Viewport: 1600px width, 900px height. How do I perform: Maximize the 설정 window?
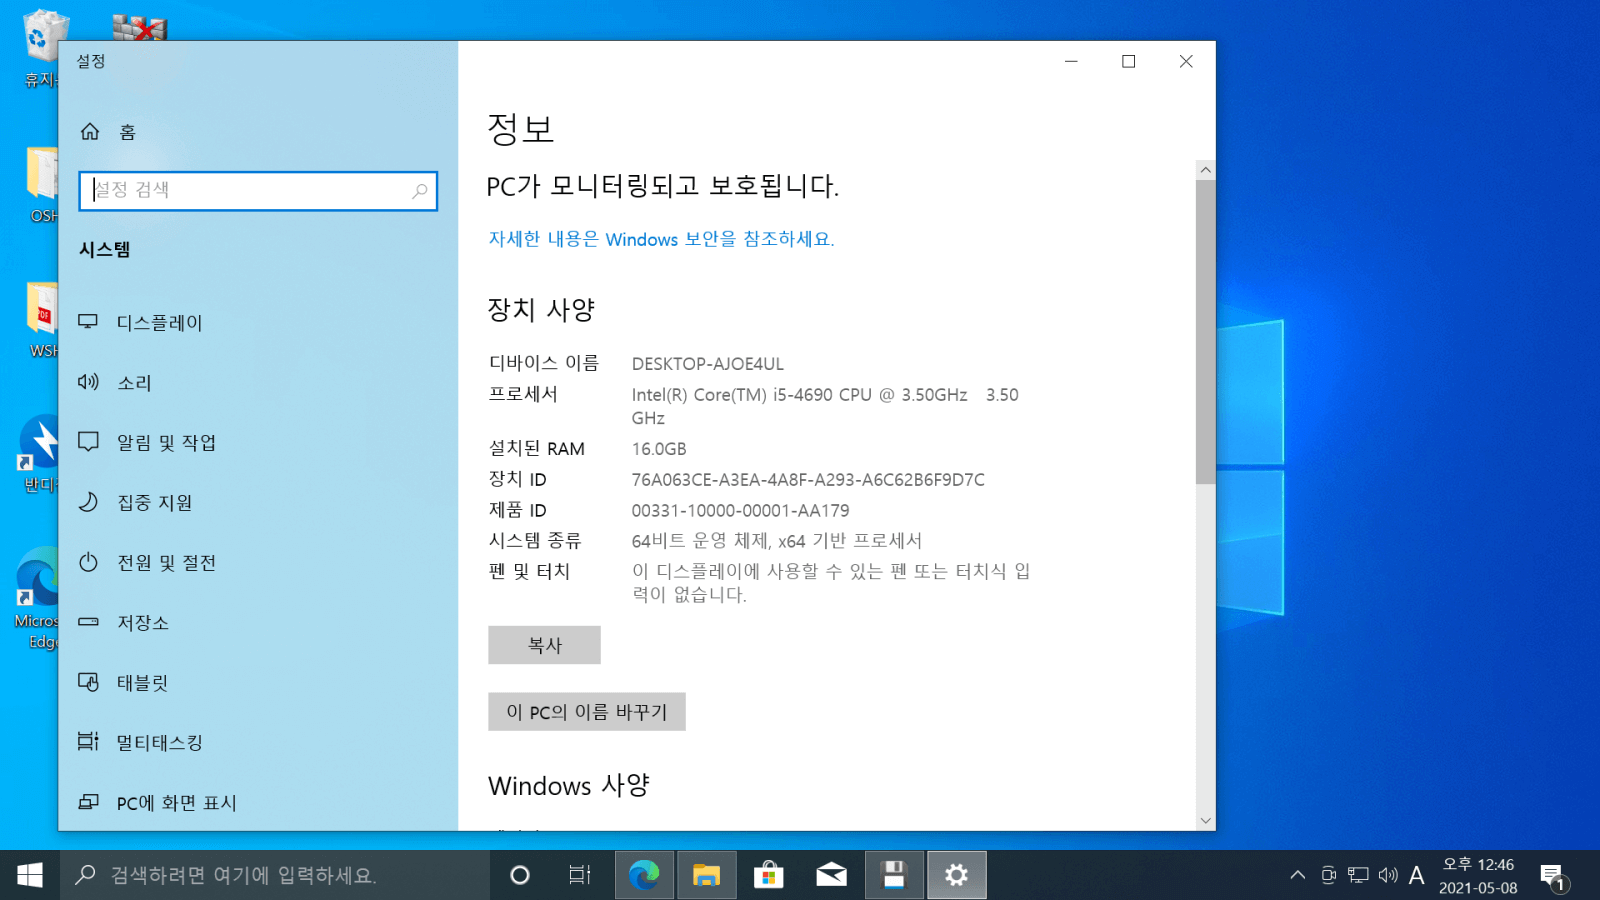(x=1128, y=61)
